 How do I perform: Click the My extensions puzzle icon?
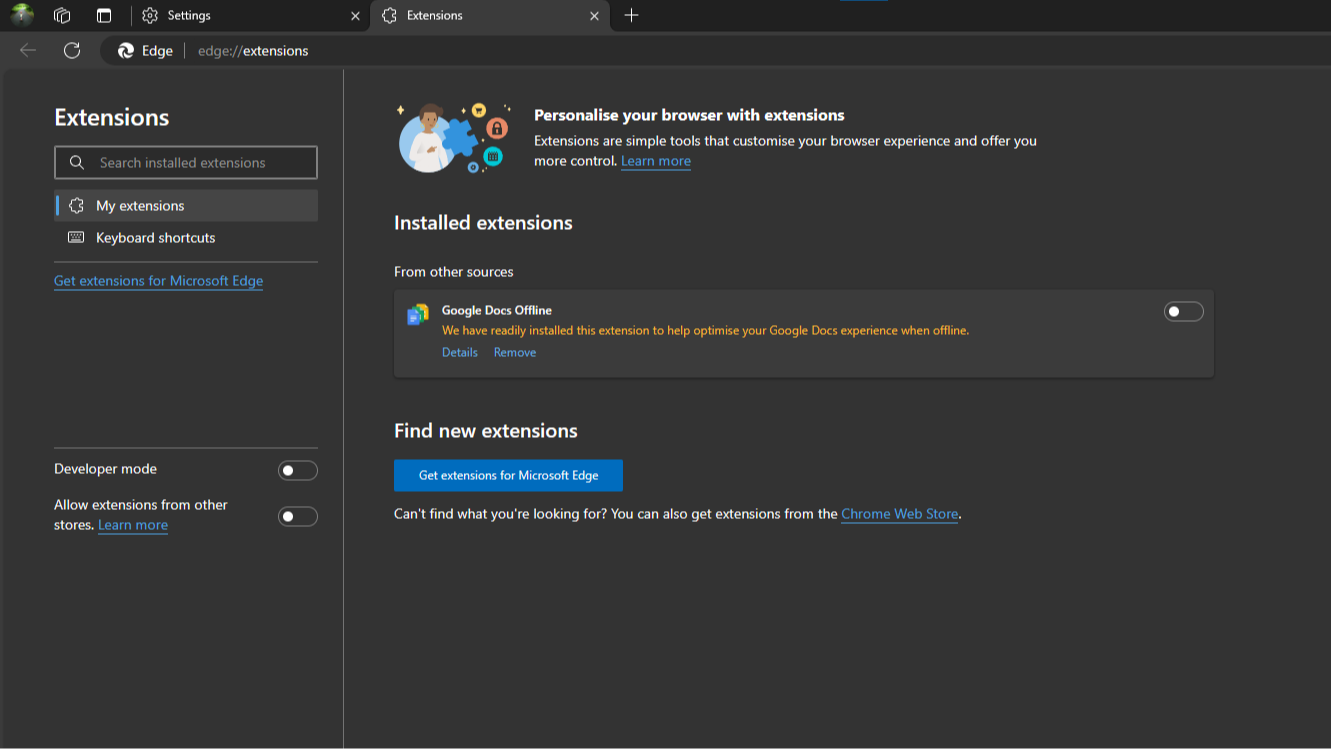coord(76,205)
